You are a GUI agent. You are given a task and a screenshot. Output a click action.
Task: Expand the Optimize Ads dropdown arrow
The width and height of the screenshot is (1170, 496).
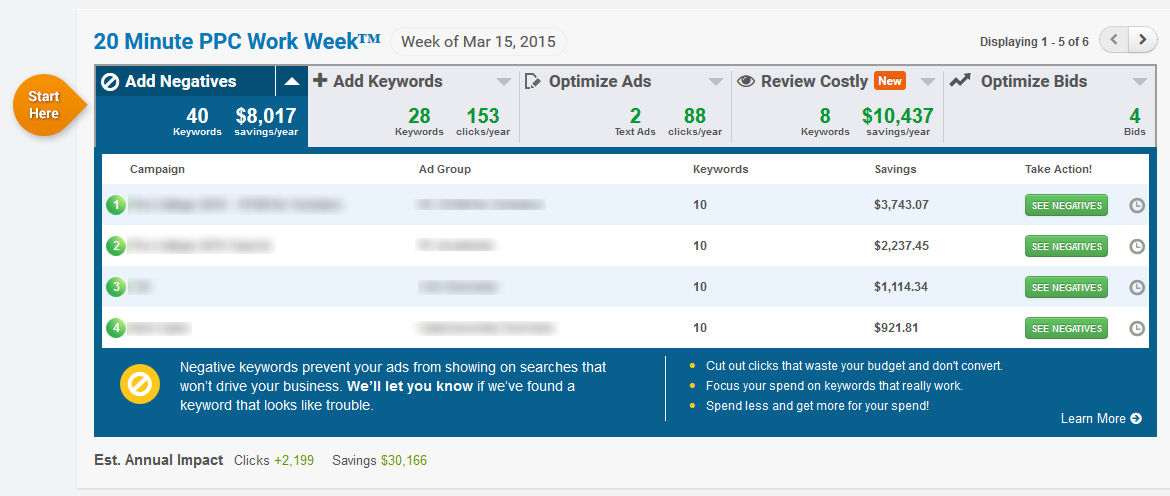pos(716,82)
